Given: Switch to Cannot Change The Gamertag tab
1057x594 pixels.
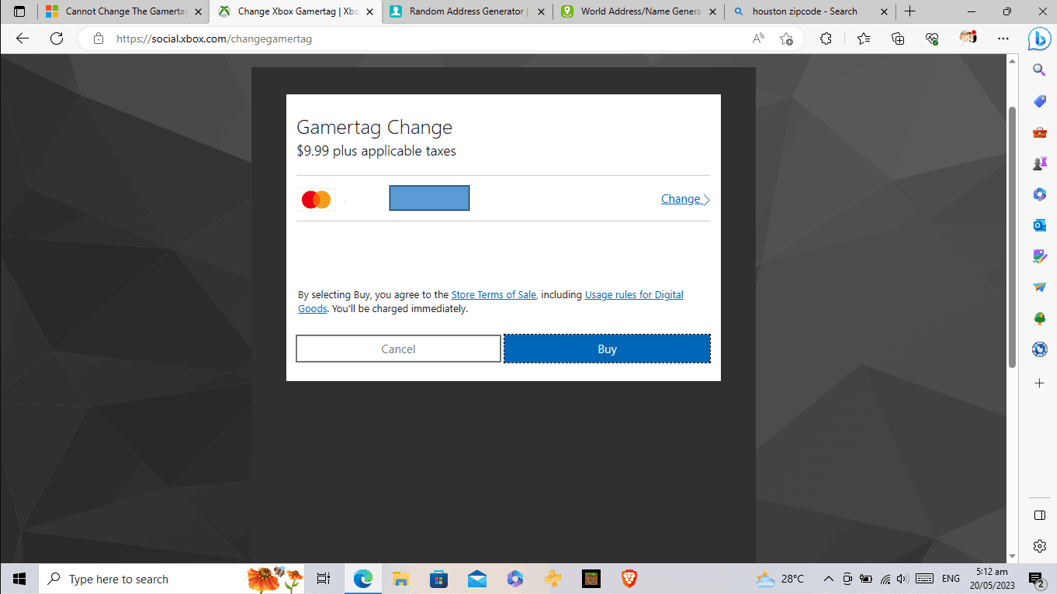Looking at the screenshot, I should pos(123,11).
